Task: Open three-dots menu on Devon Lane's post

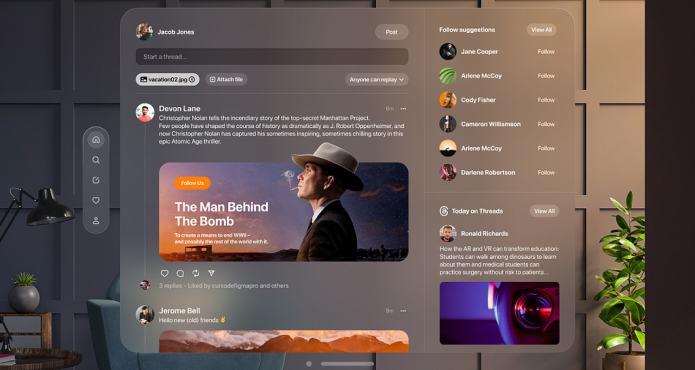Action: 403,109
